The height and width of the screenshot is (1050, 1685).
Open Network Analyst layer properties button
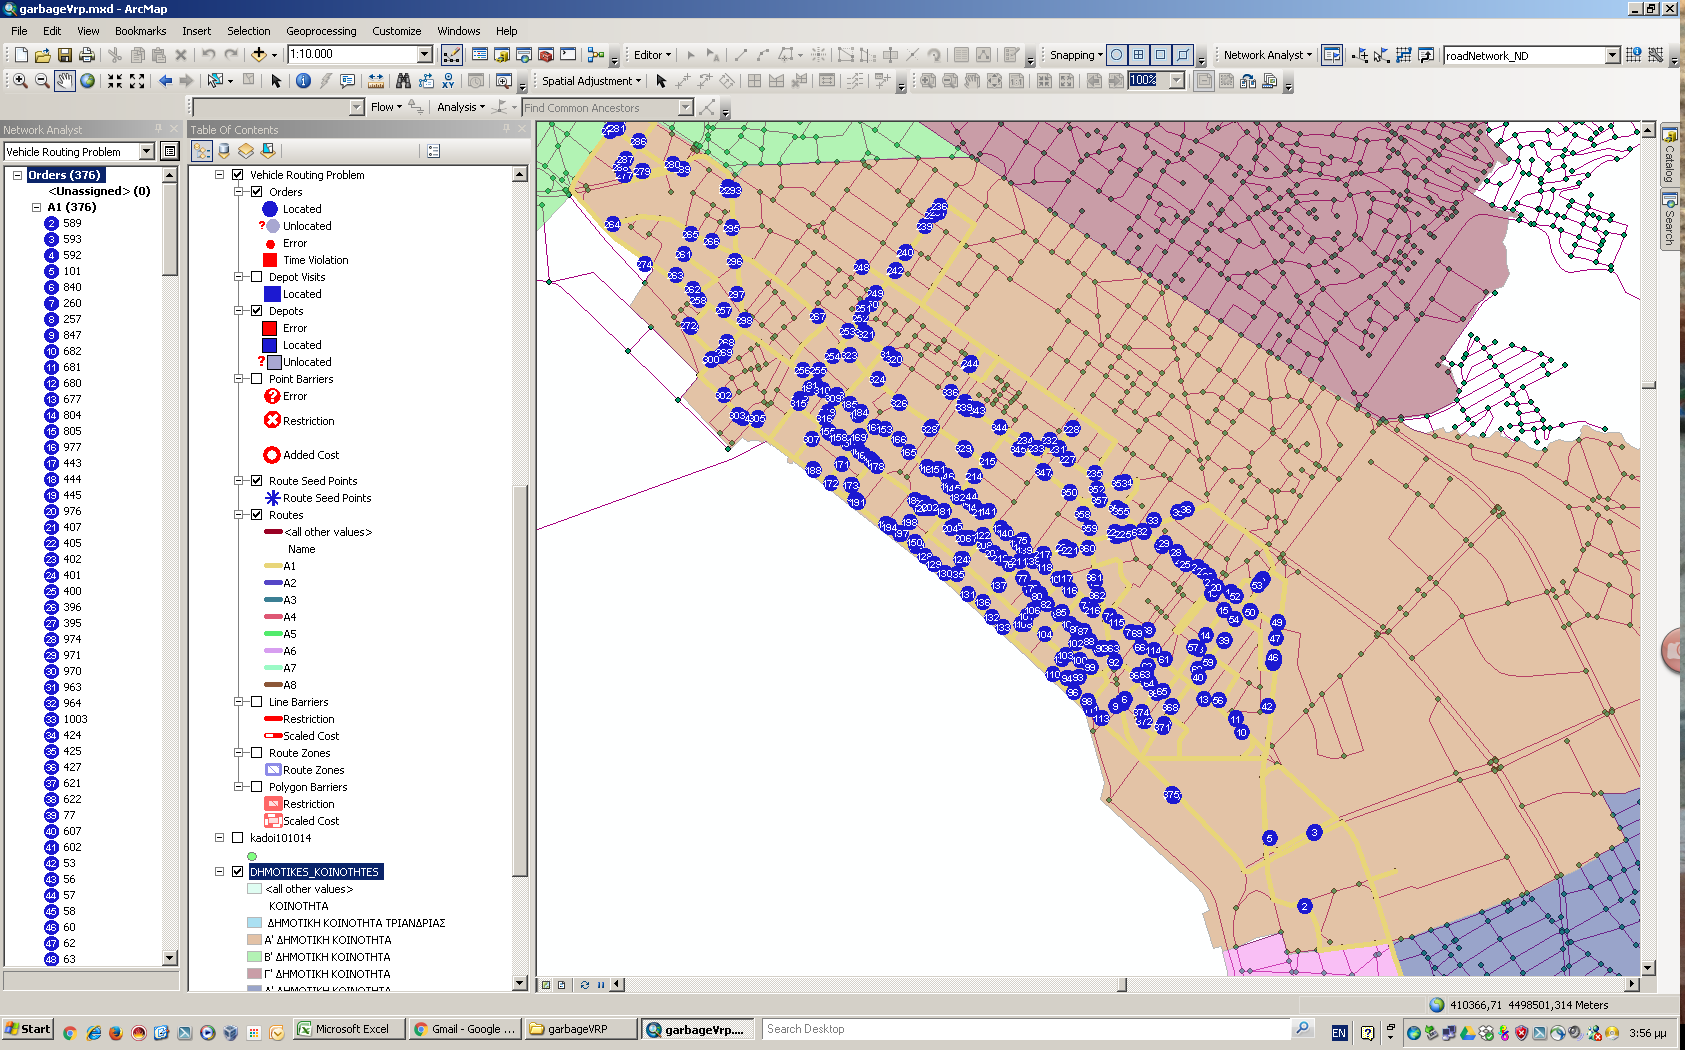(170, 151)
